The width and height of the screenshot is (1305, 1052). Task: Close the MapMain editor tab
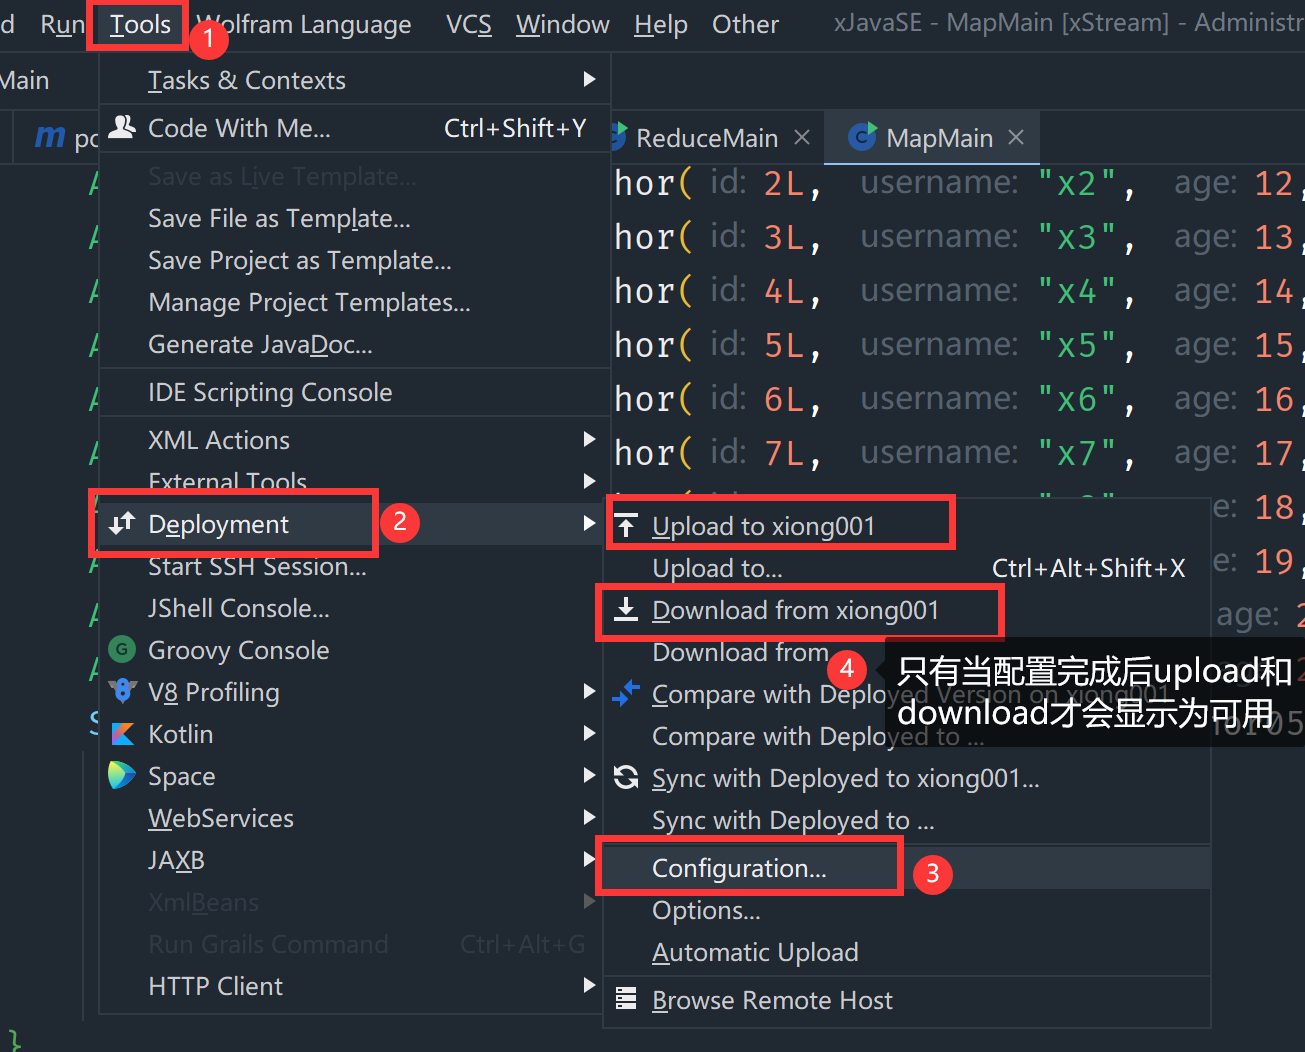(x=1016, y=138)
